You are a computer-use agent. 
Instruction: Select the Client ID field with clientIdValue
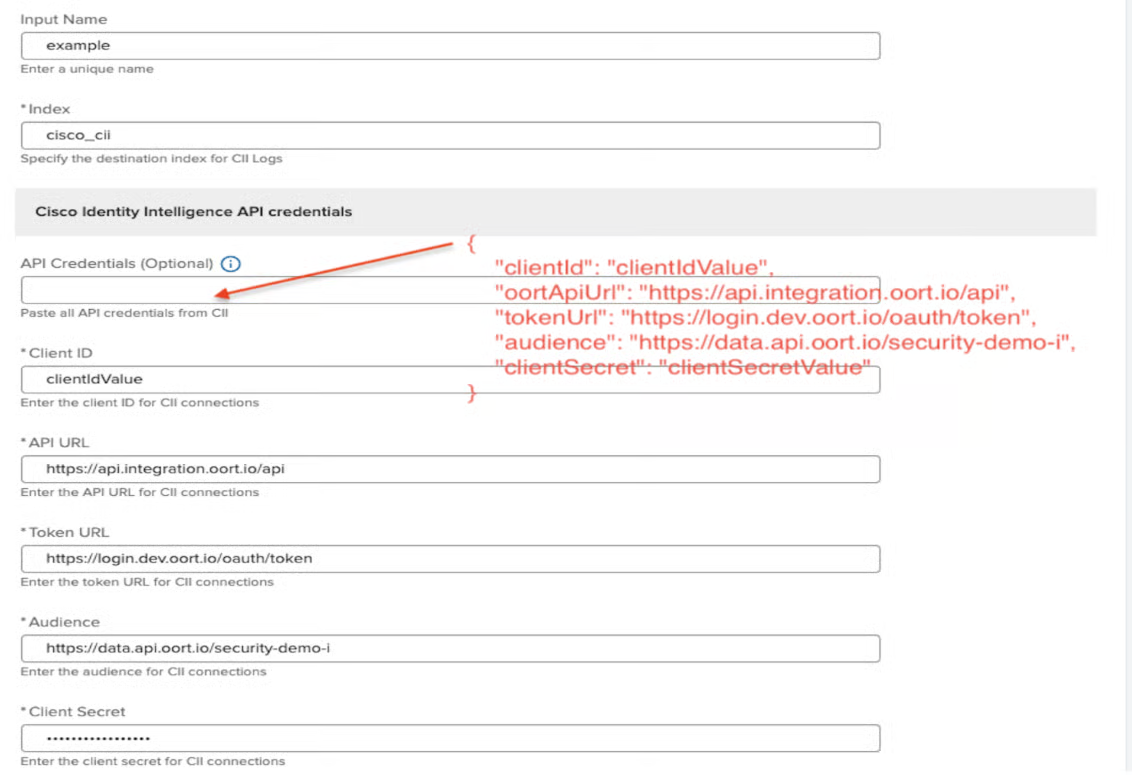tap(450, 379)
